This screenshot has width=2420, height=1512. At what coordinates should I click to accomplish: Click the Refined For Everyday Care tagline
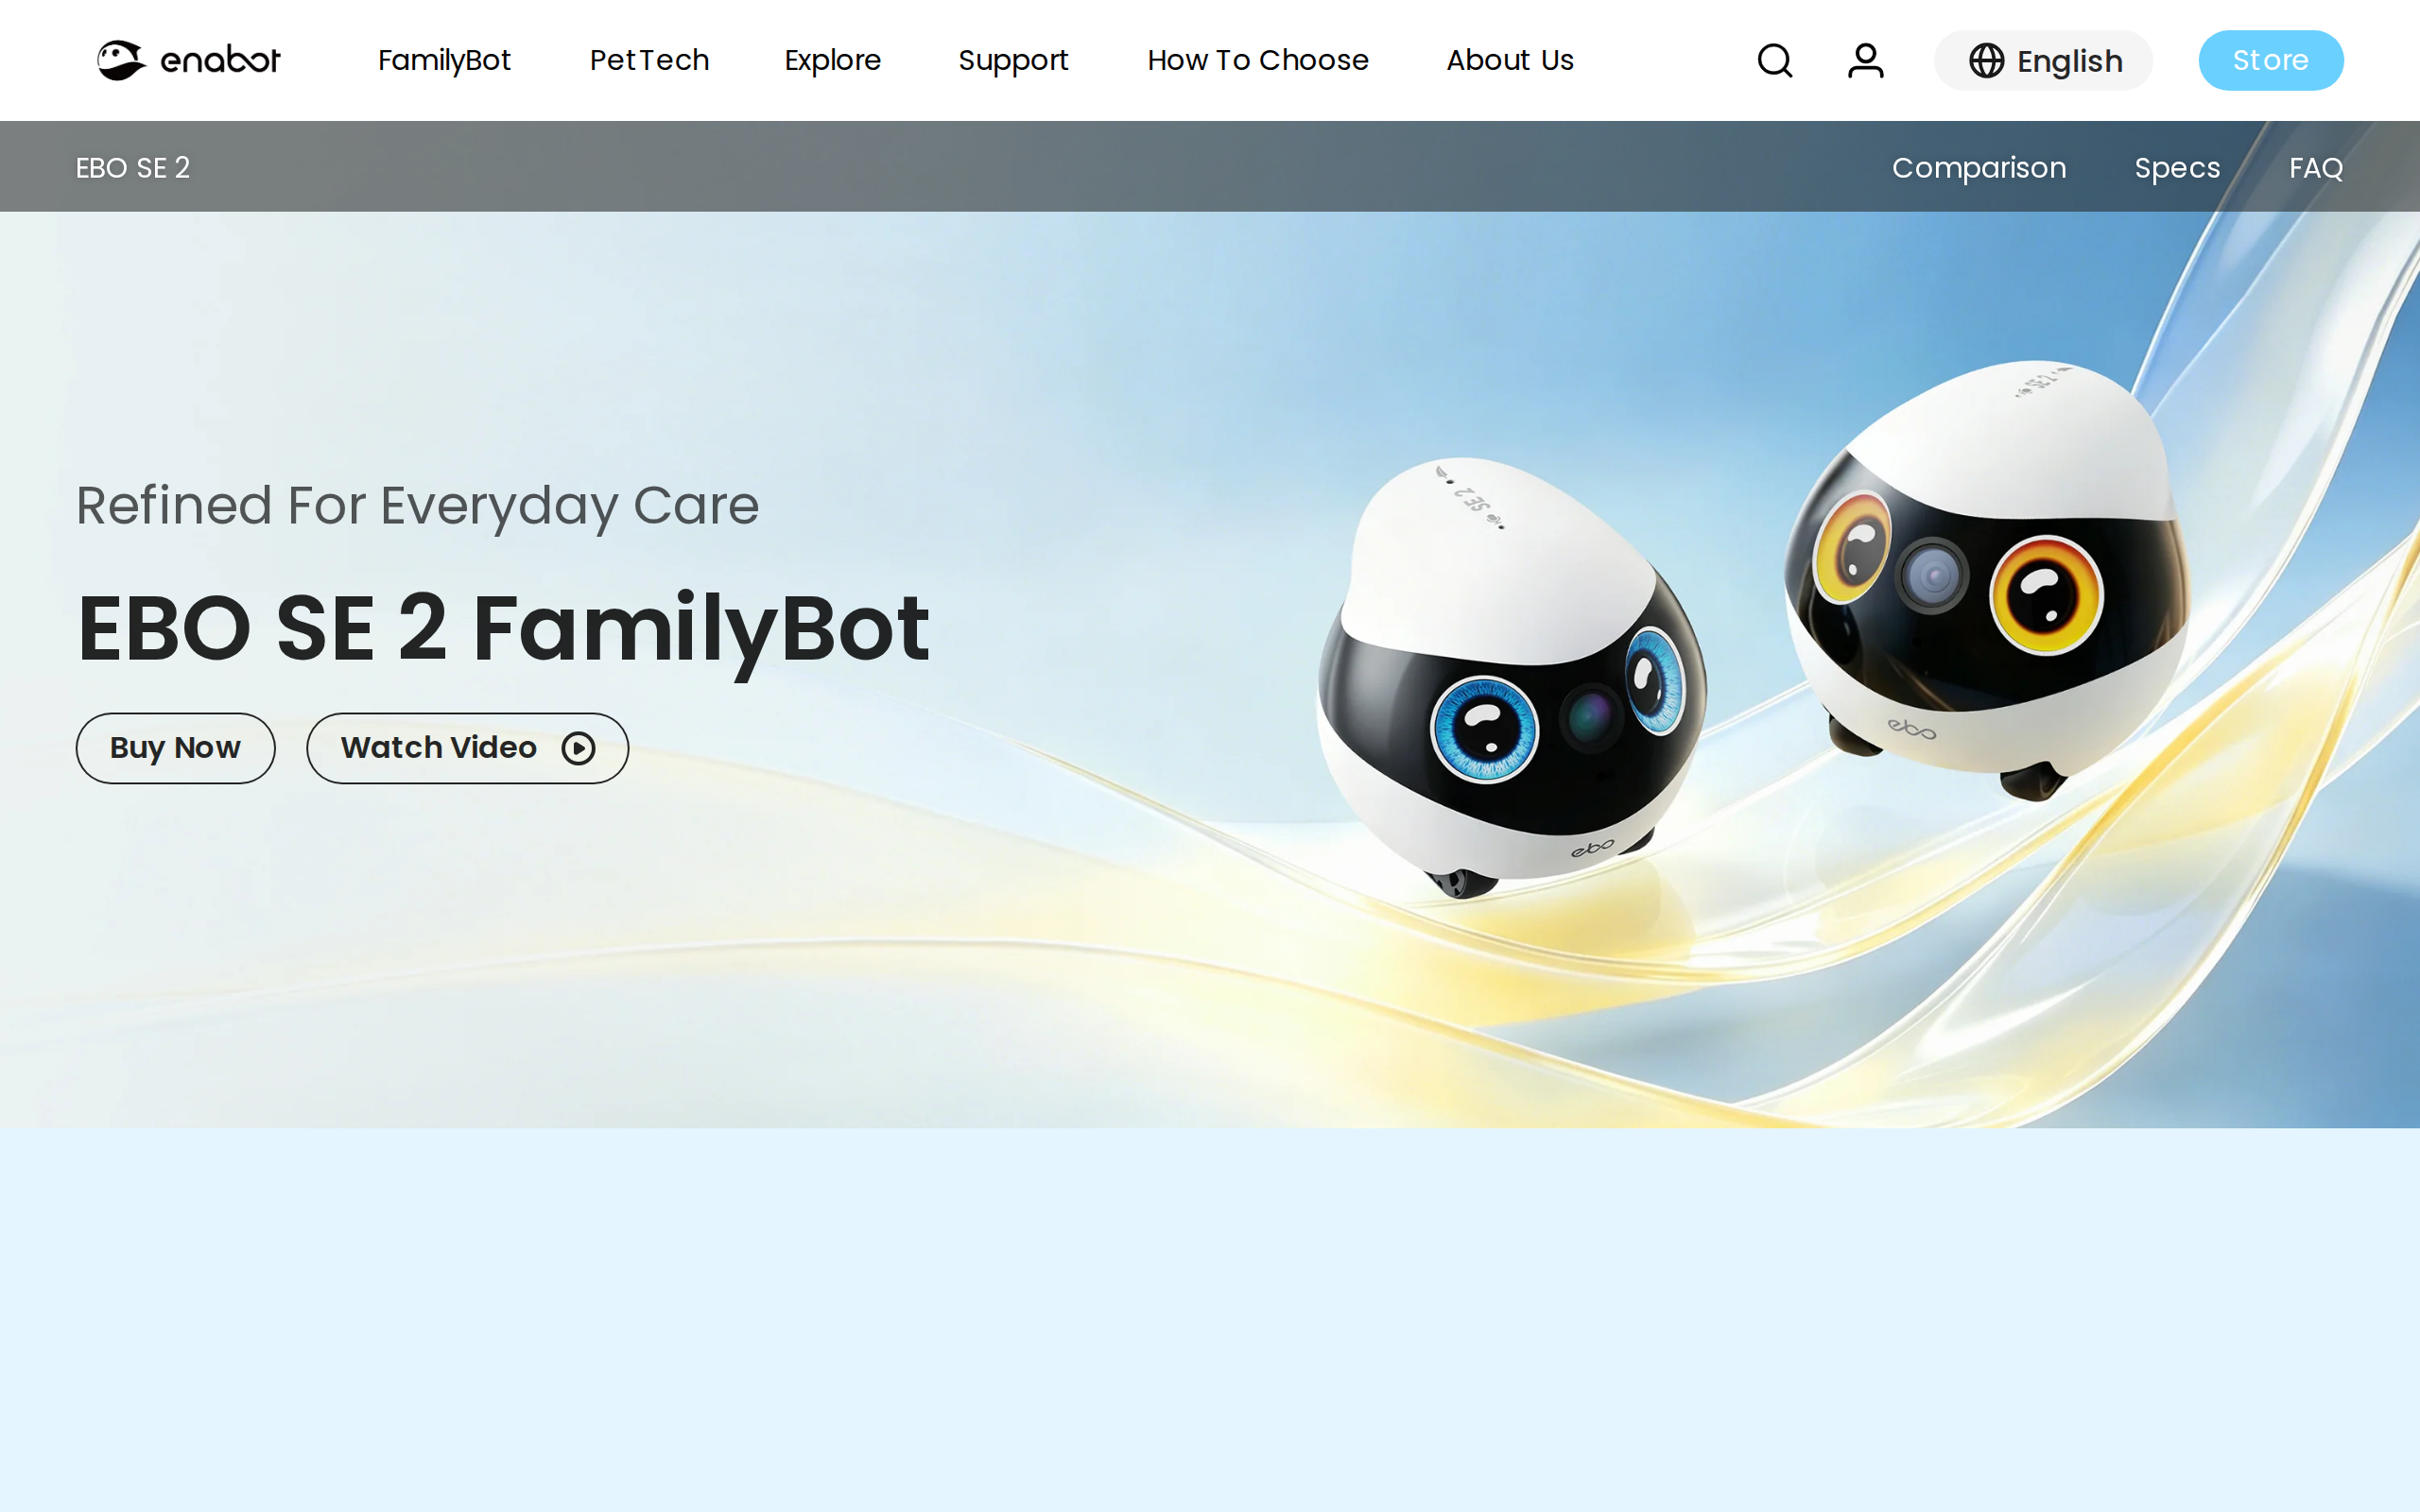(417, 506)
